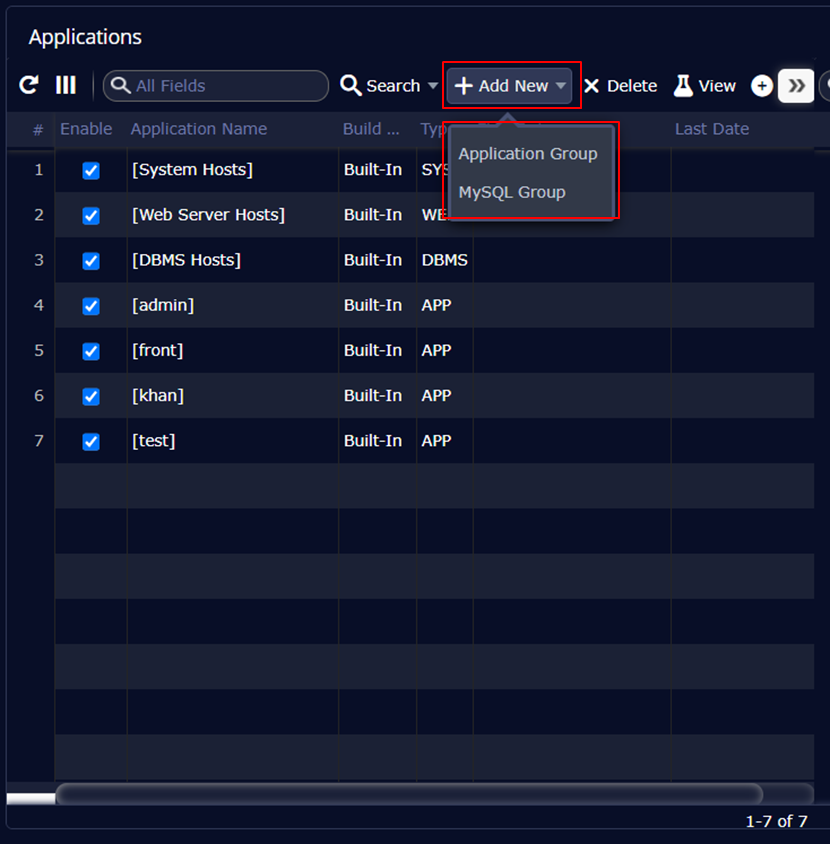Viewport: 830px width, 844px height.
Task: Click the Delete X icon
Action: click(x=591, y=86)
